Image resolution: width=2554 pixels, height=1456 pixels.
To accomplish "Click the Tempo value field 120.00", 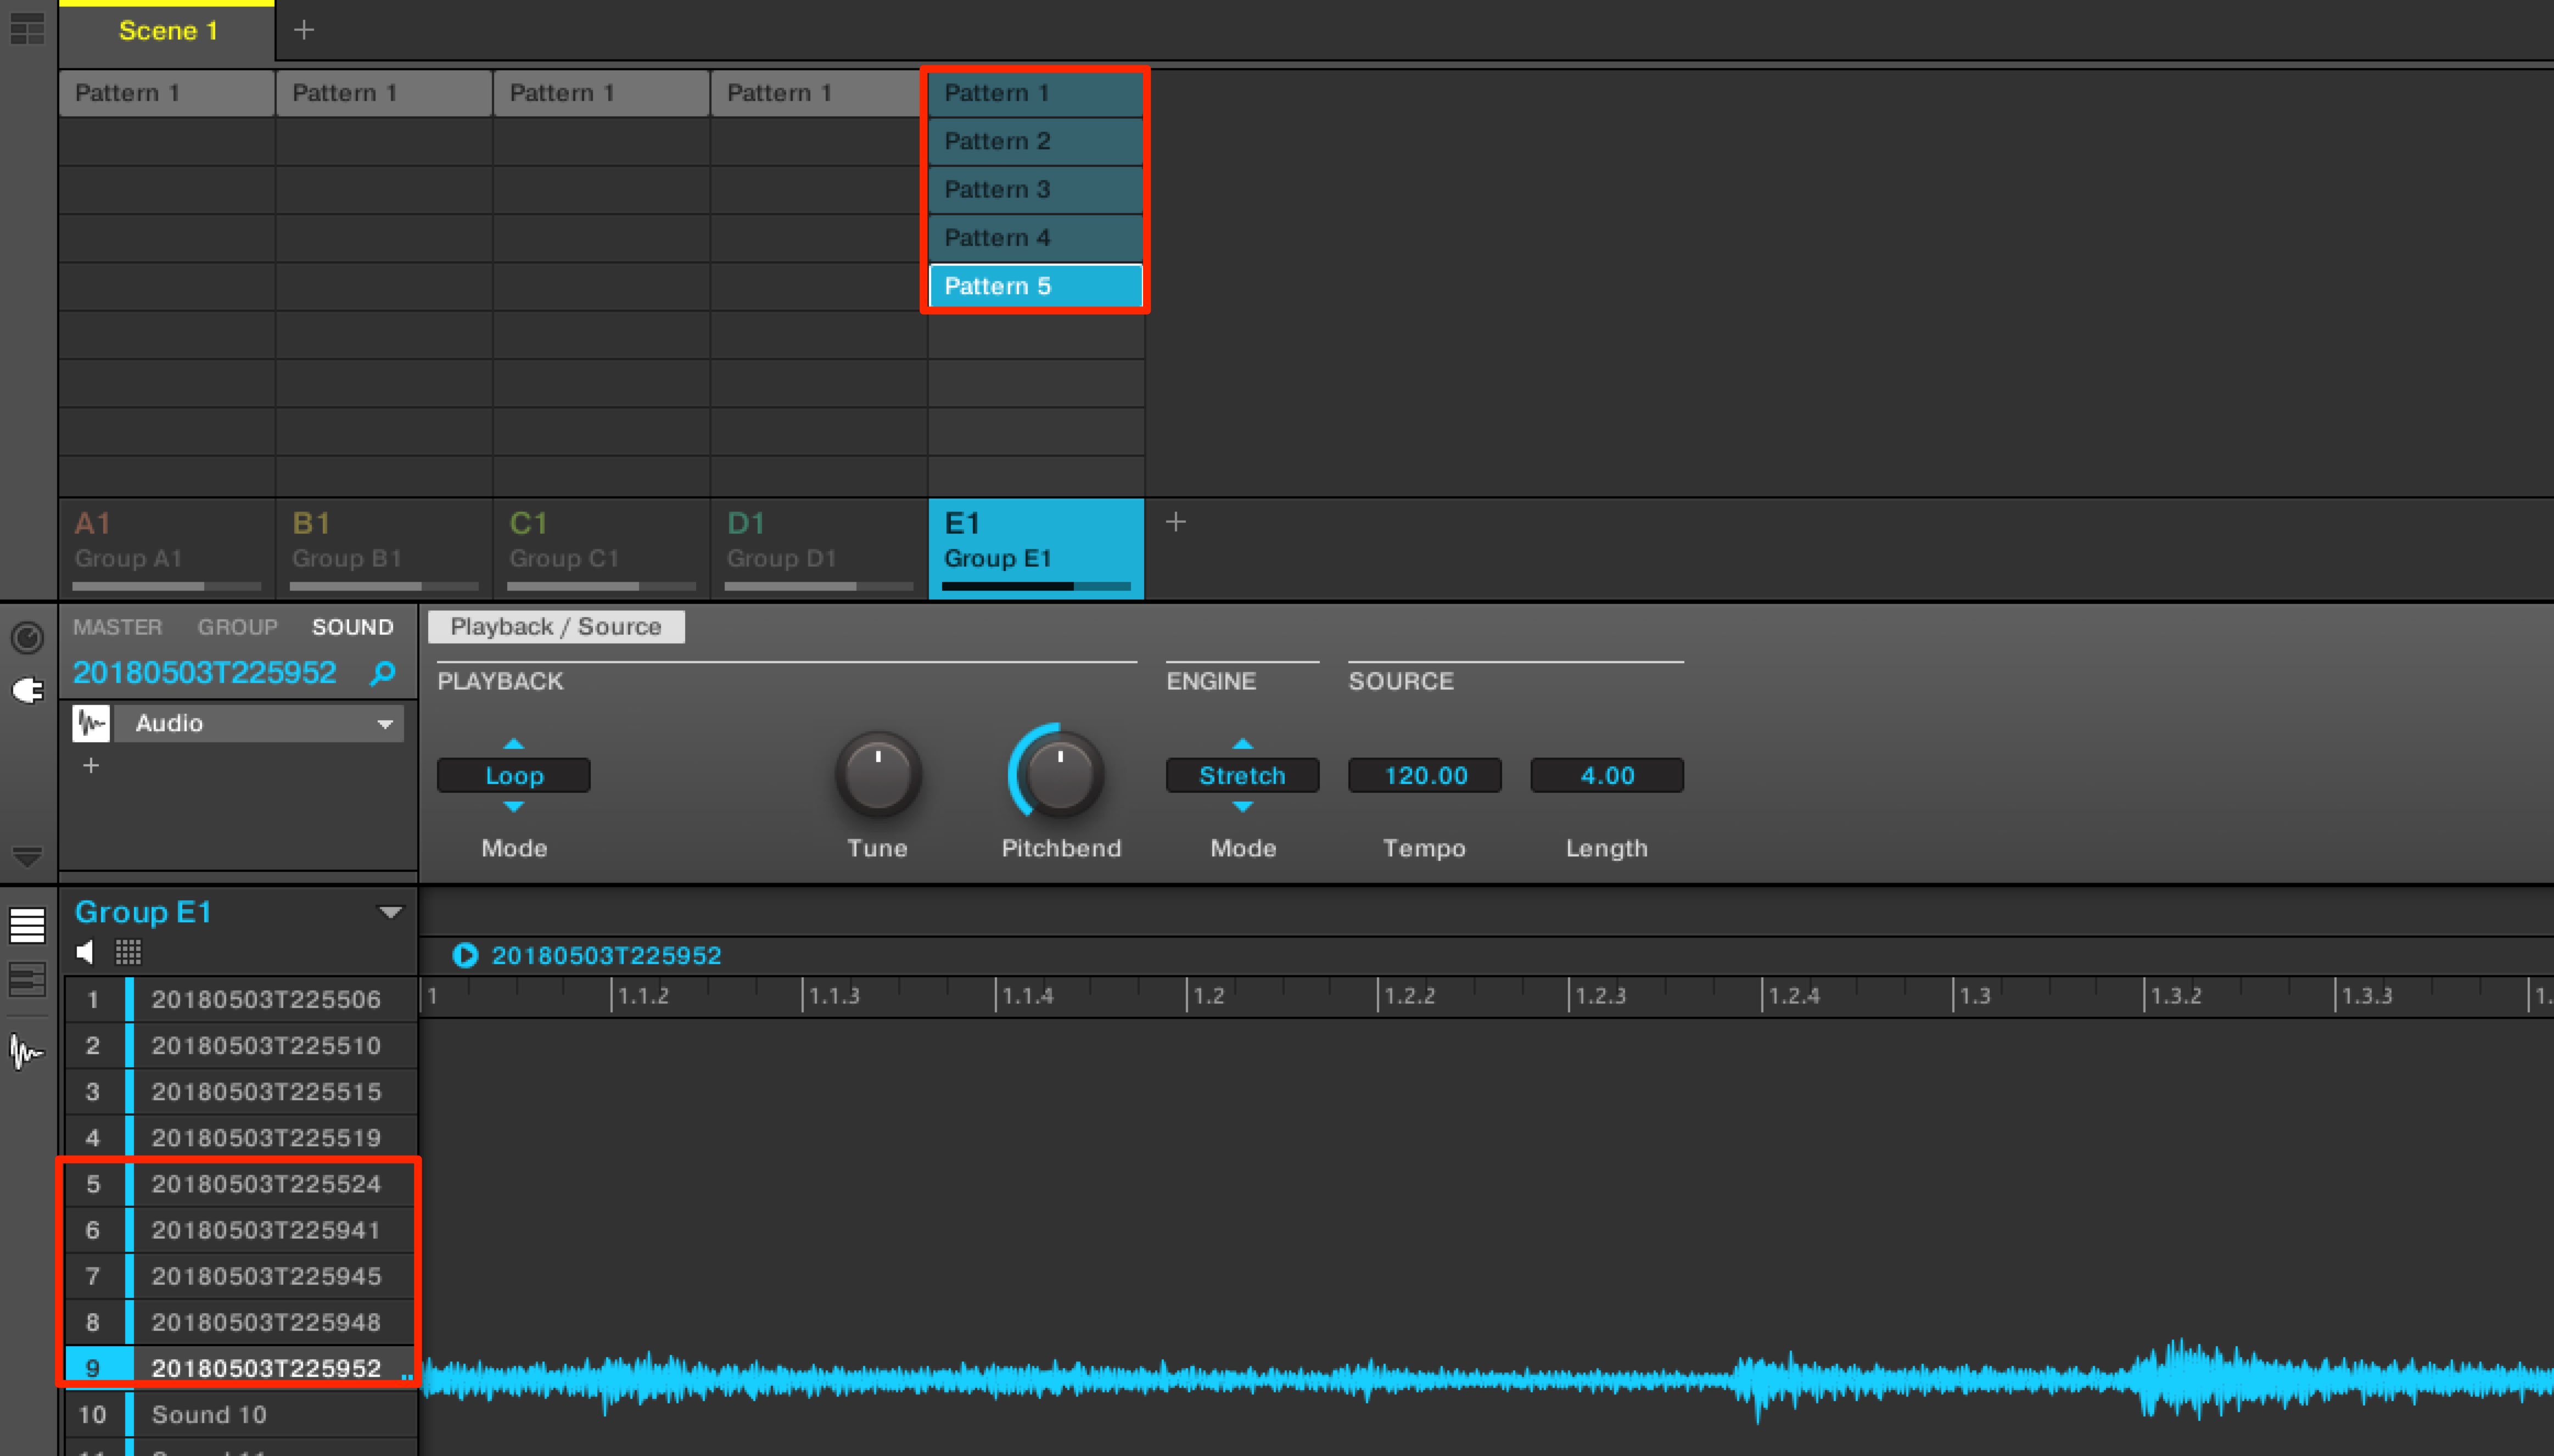I will [1425, 776].
